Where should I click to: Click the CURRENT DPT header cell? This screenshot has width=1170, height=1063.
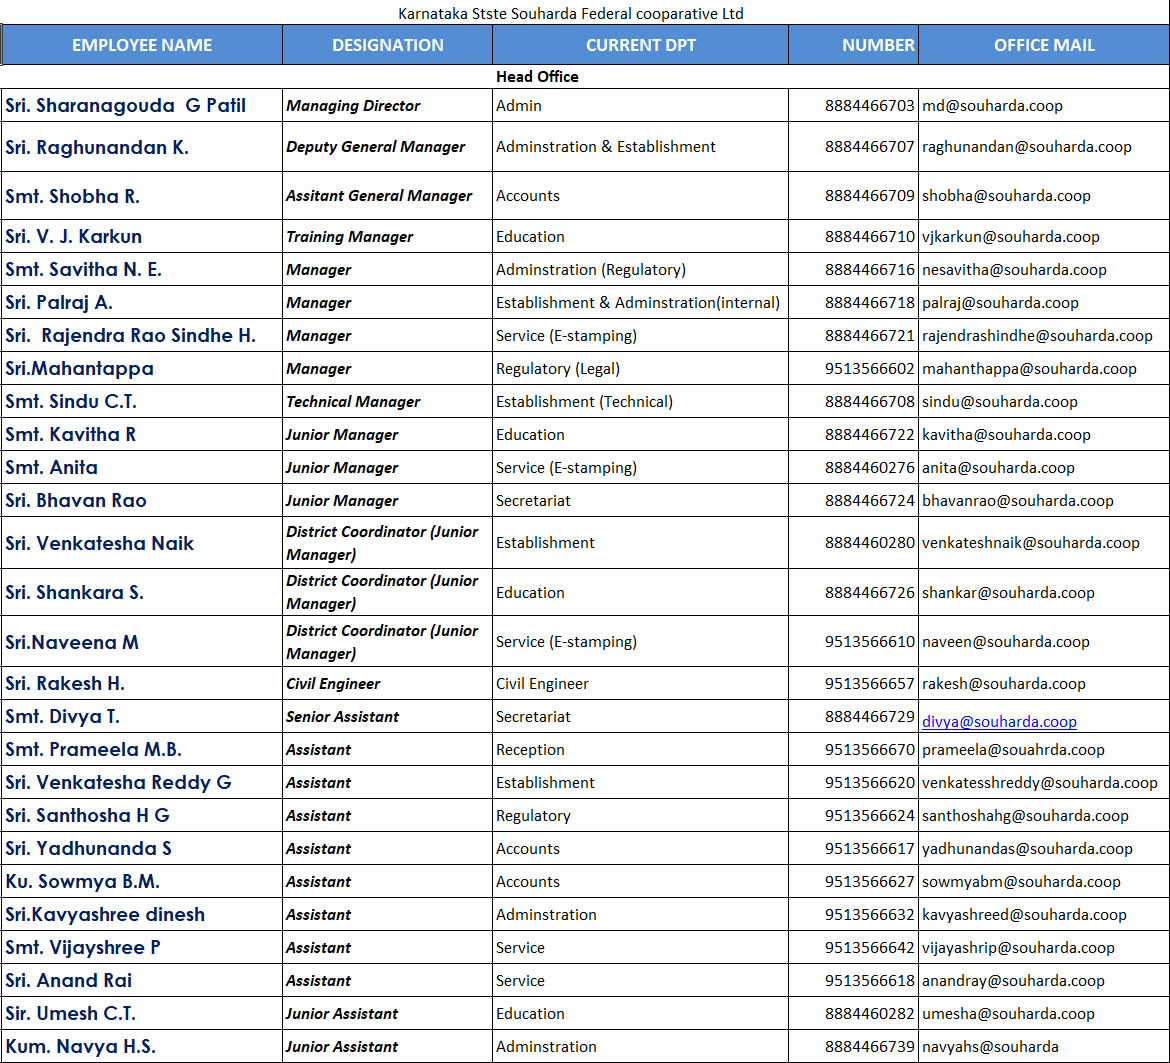point(640,45)
